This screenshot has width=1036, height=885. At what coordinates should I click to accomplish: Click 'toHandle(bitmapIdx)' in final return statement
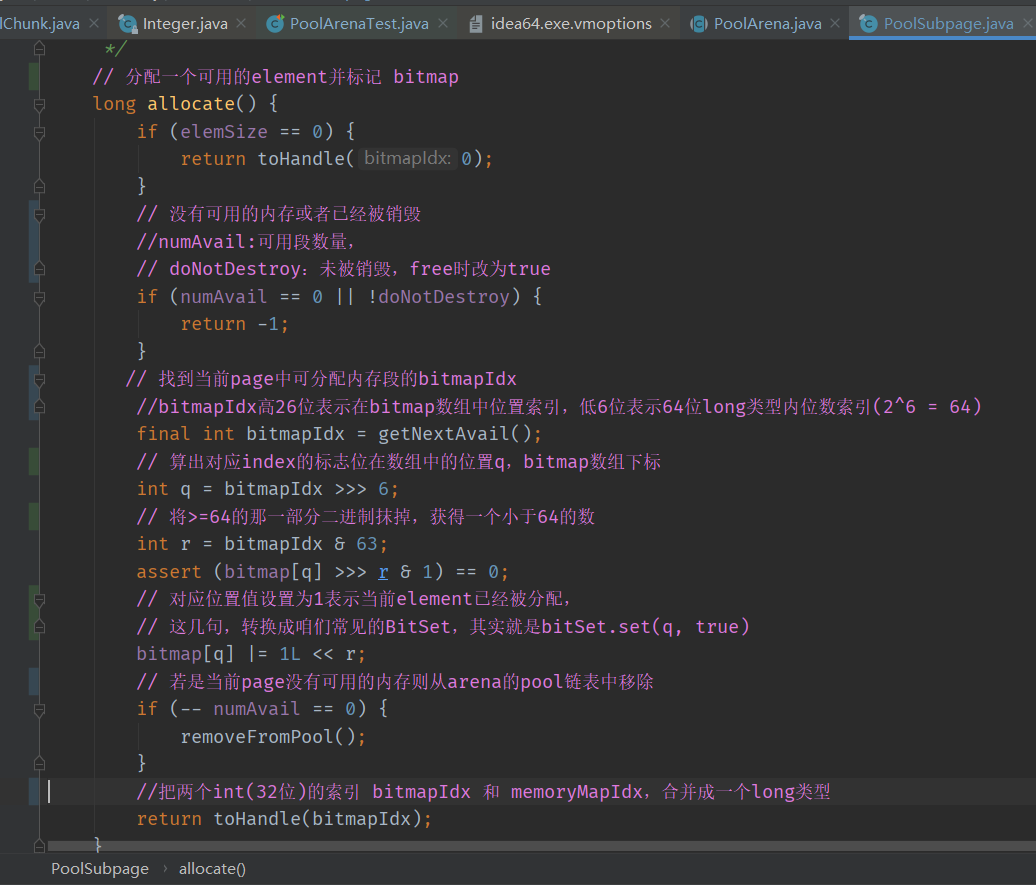click(317, 819)
